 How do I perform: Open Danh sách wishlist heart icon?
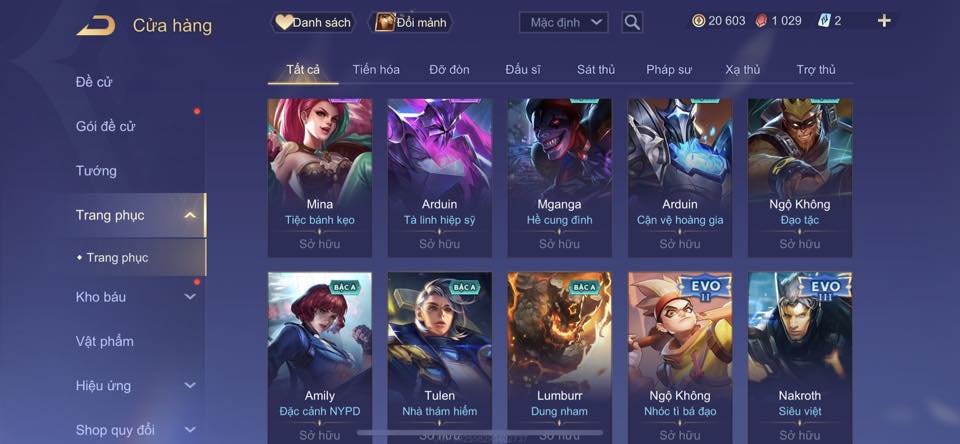(283, 23)
